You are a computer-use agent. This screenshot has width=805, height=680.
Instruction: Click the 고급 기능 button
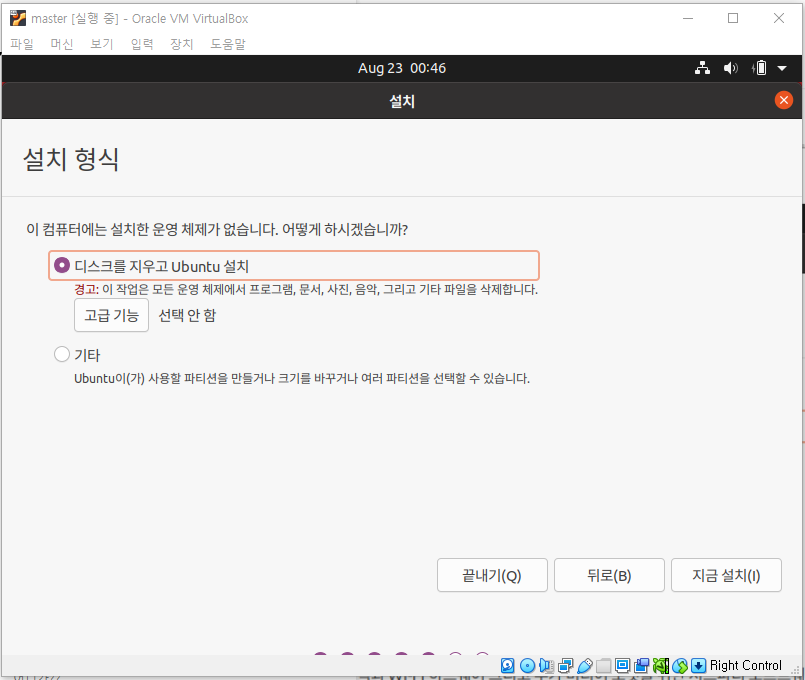(x=111, y=315)
